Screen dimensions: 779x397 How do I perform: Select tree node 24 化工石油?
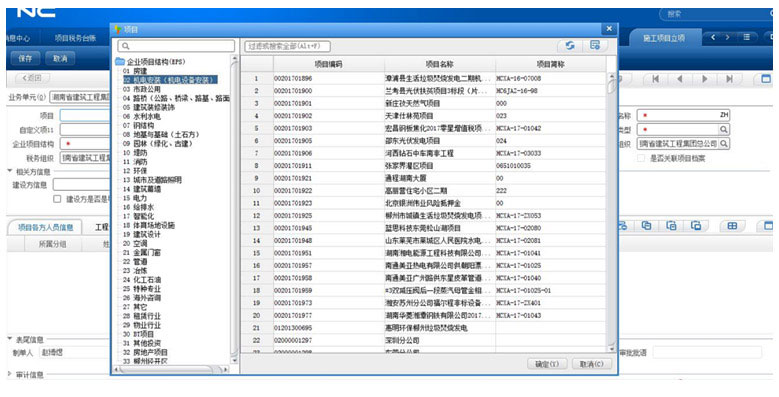(x=142, y=280)
